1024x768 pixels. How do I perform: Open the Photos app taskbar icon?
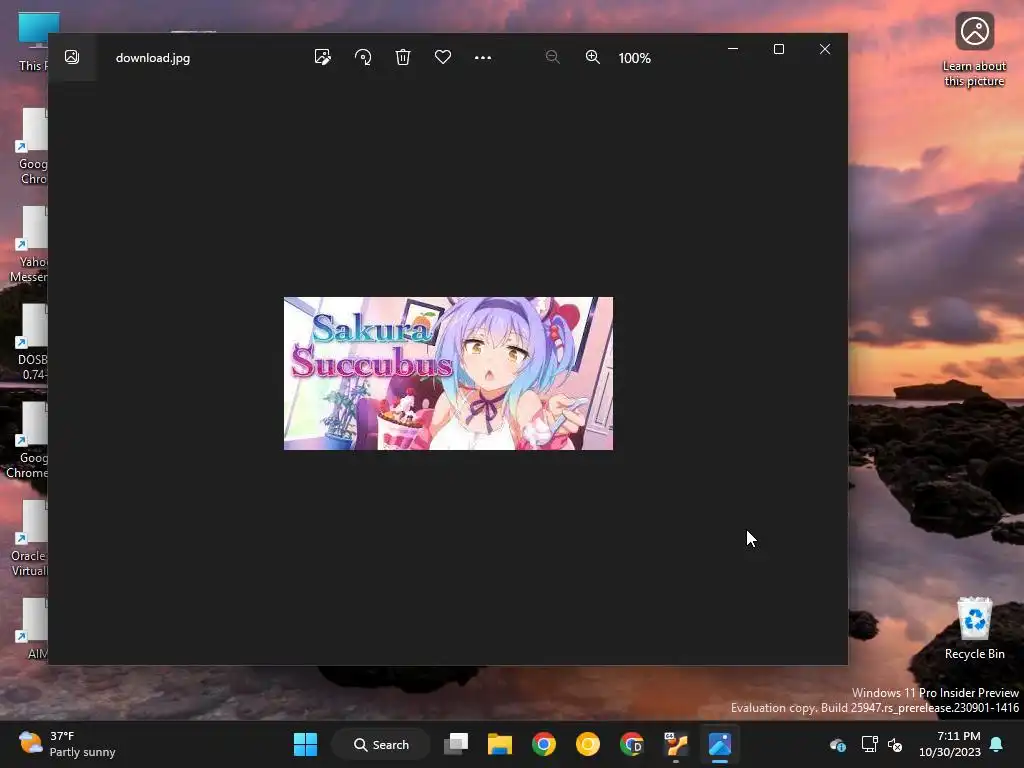(x=720, y=744)
